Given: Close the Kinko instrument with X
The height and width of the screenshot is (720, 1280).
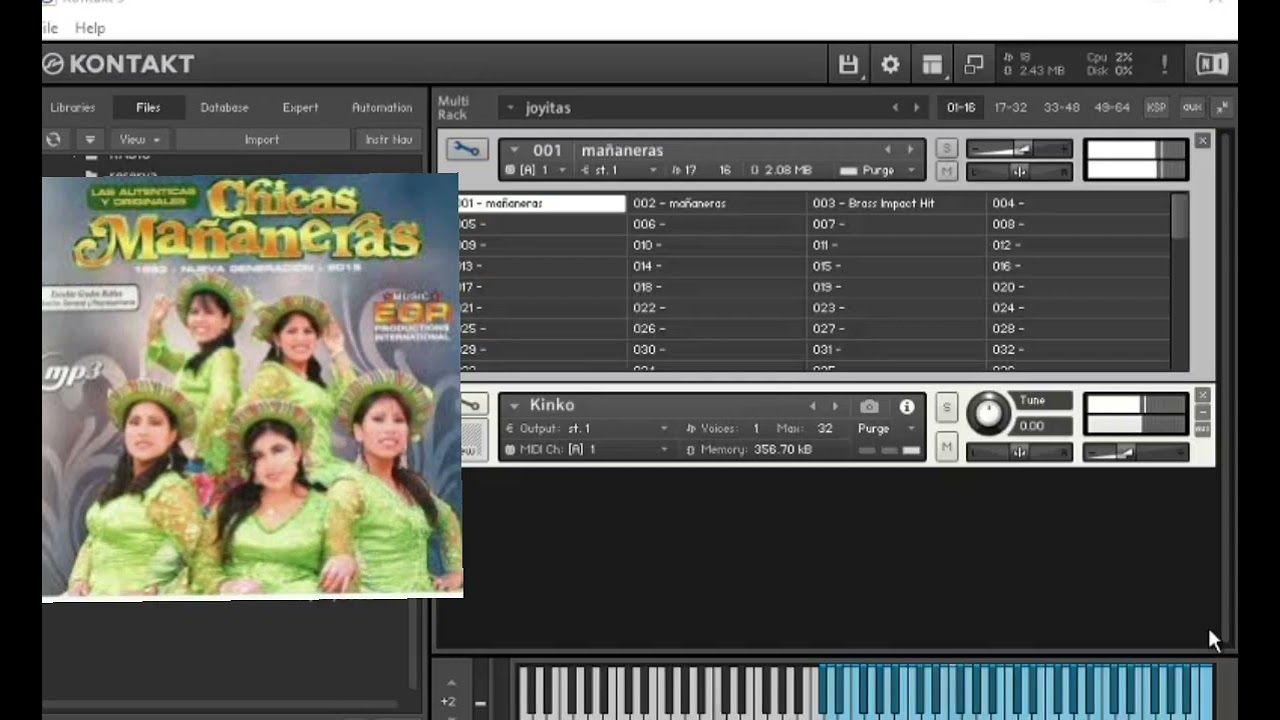Looking at the screenshot, I should [x=1203, y=395].
